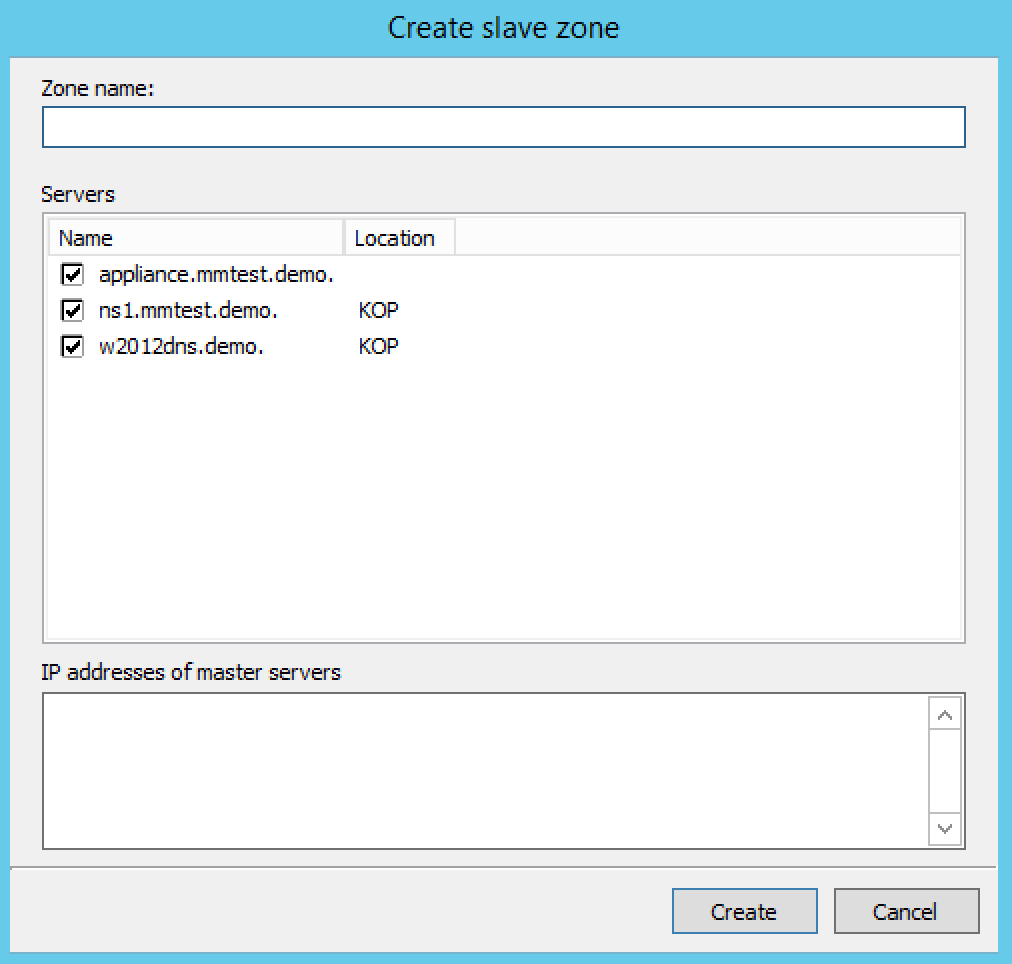Uncheck the appliance.mmtest.demo. server checkbox
Screen dimensions: 1012x964
(72, 274)
